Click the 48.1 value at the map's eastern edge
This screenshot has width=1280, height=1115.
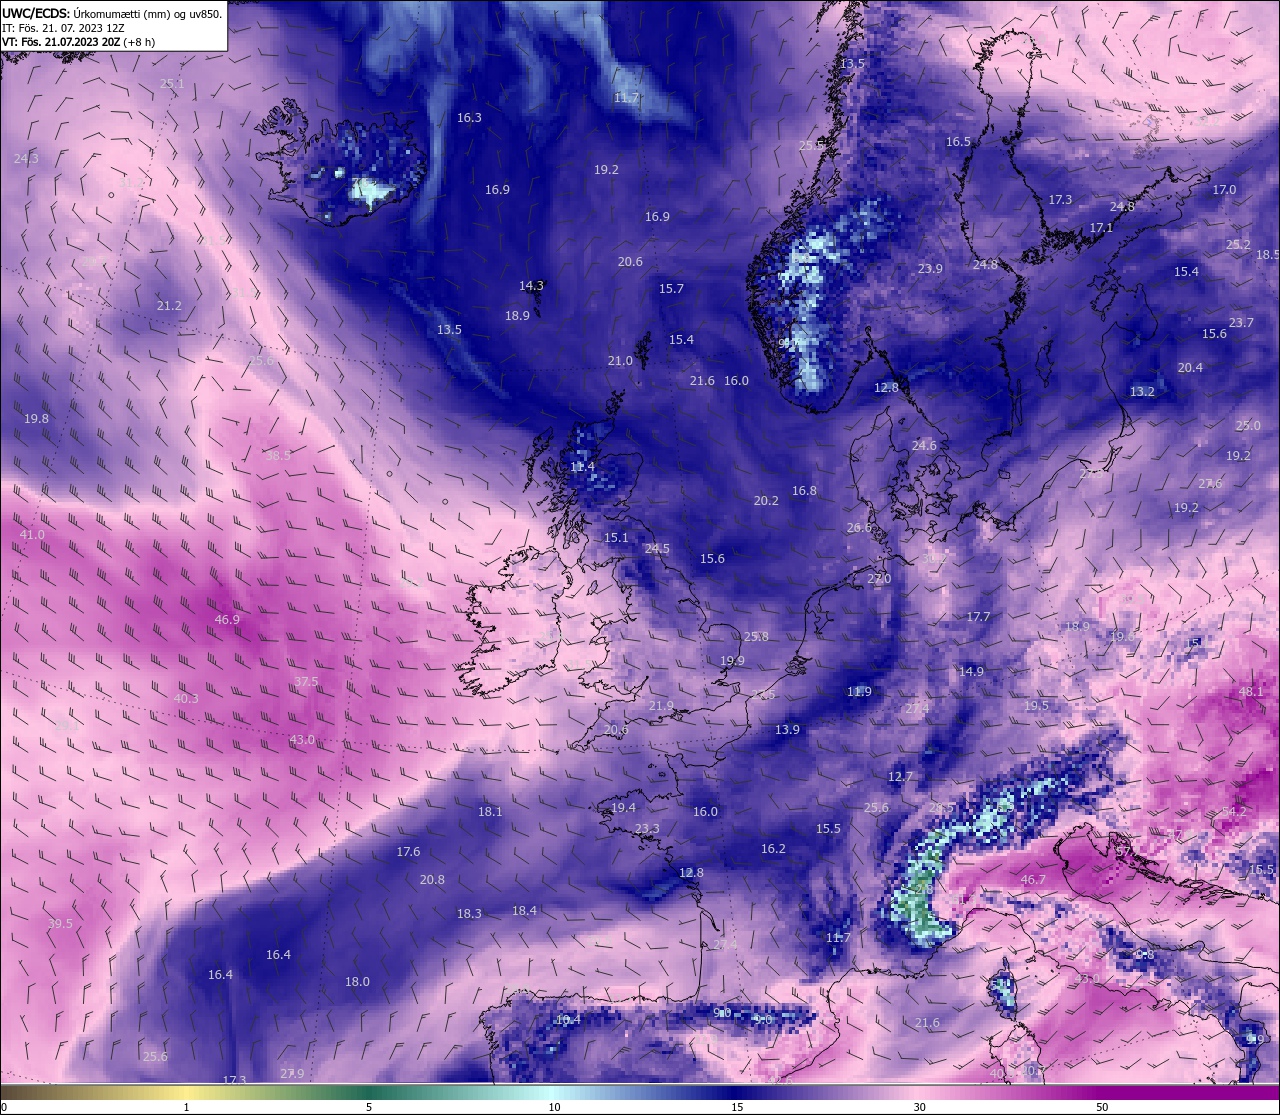click(1251, 692)
